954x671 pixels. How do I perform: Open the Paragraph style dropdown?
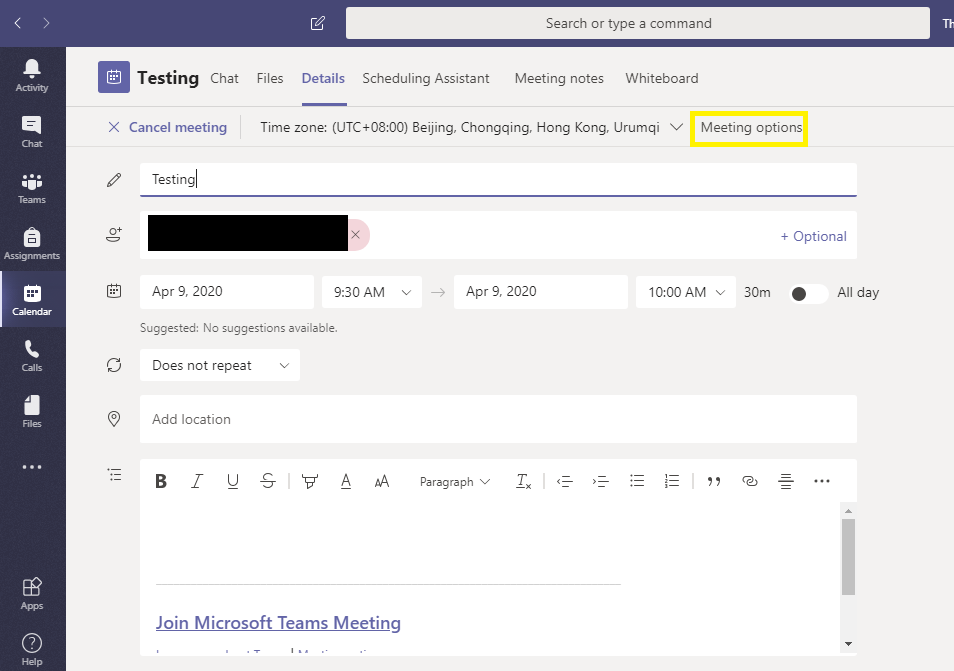pos(454,482)
